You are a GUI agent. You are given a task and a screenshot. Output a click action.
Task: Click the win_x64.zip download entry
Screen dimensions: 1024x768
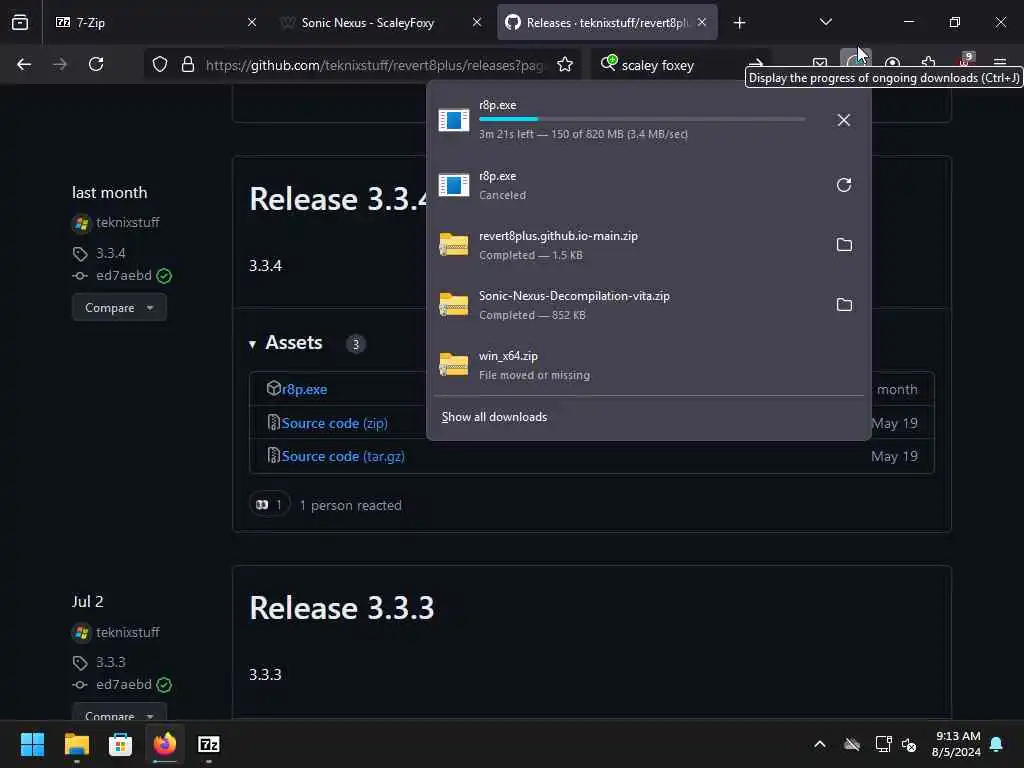tap(648, 365)
